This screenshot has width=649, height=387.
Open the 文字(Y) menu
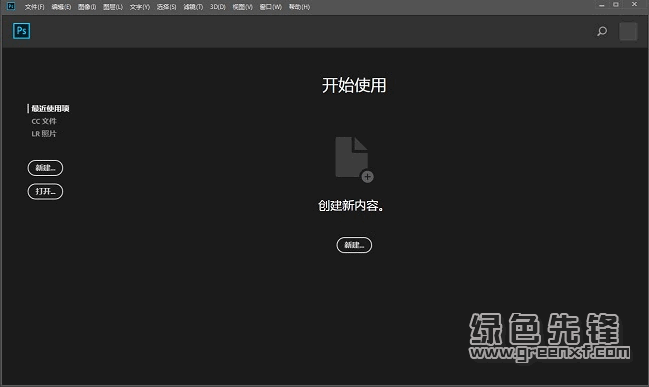[139, 7]
